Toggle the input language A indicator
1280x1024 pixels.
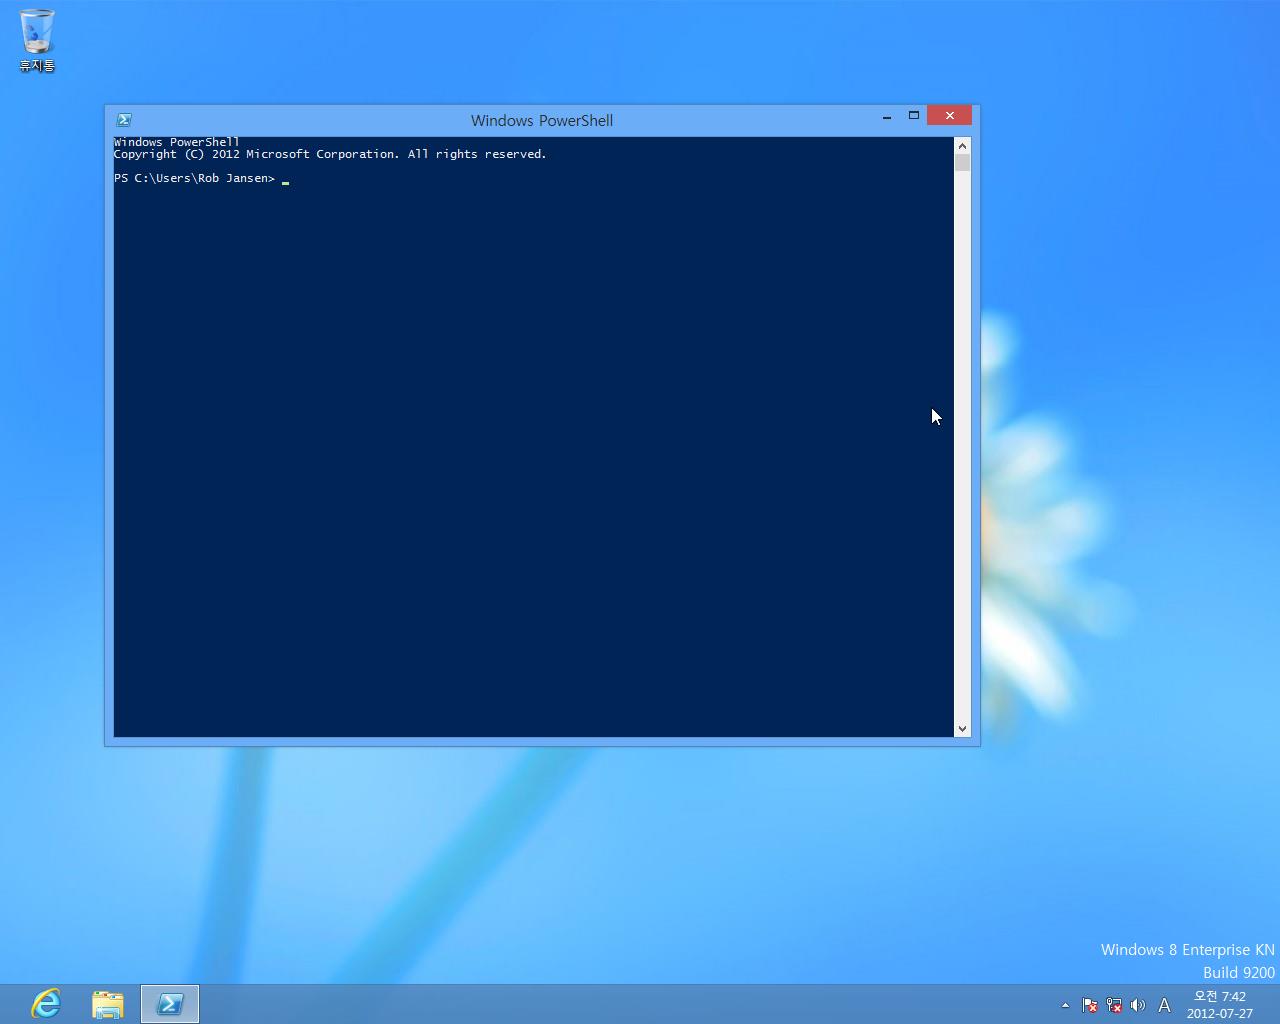pos(1164,1005)
